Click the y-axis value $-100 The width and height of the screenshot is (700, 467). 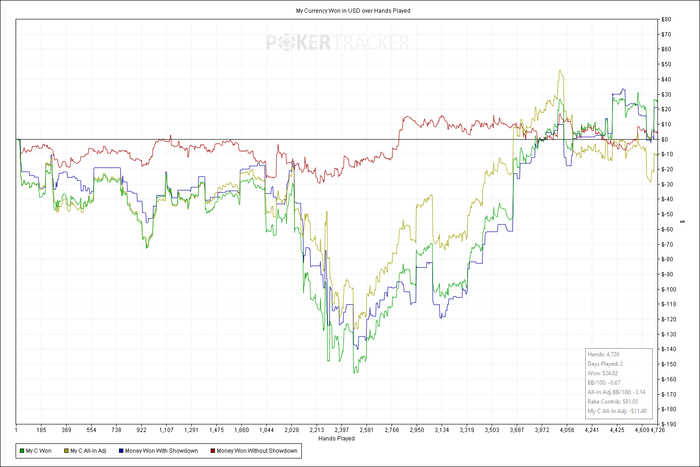click(668, 289)
